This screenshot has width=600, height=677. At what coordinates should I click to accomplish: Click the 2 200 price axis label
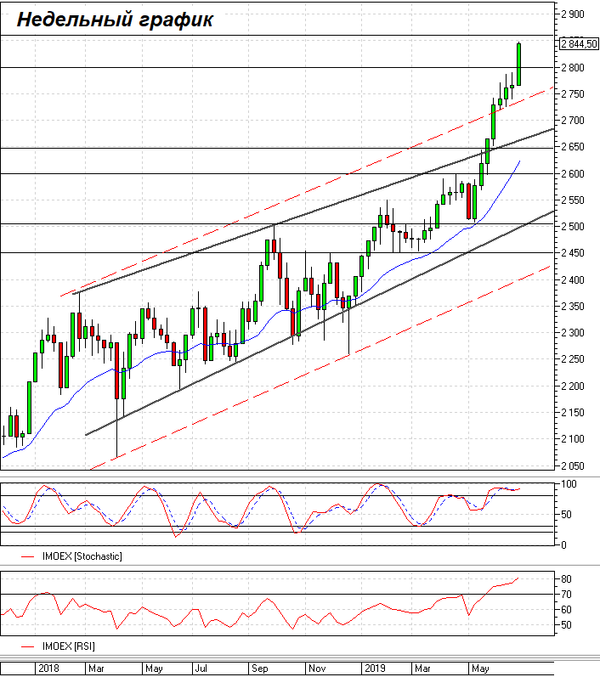[572, 386]
